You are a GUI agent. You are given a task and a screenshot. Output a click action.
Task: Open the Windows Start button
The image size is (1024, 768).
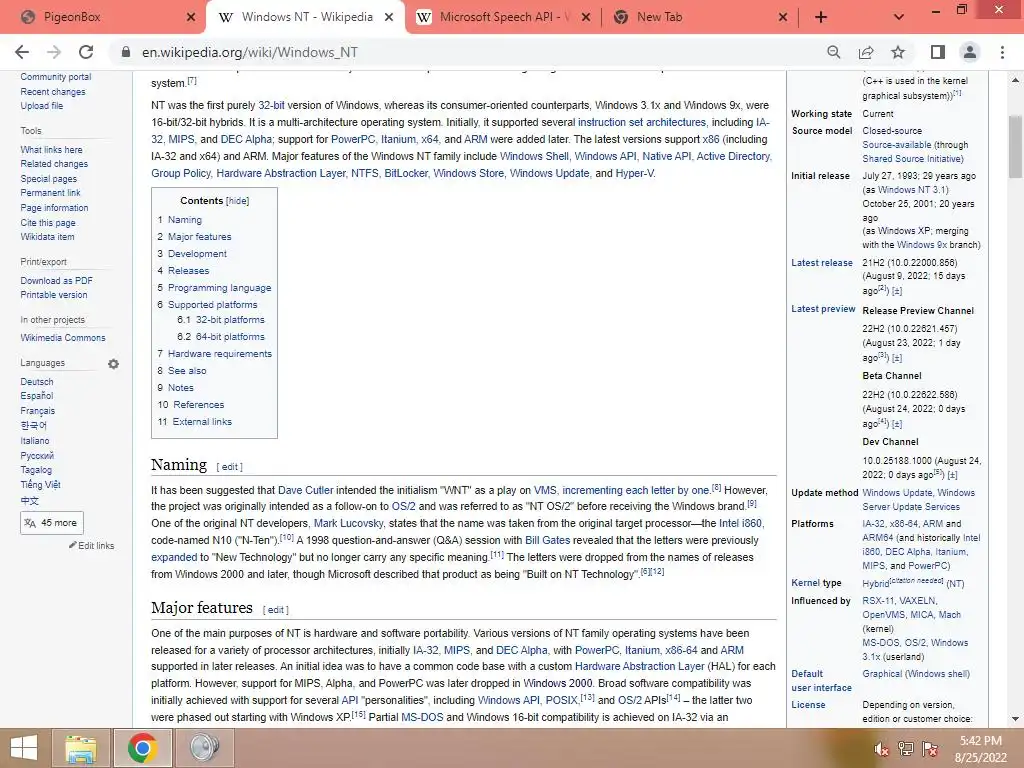(x=24, y=748)
